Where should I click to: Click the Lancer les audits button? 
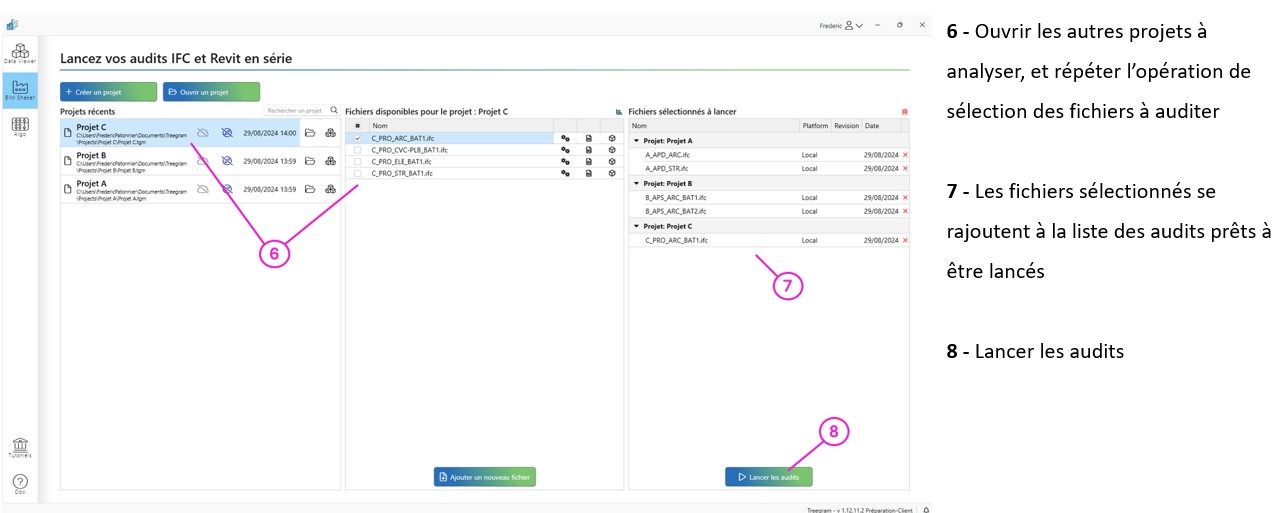point(768,478)
